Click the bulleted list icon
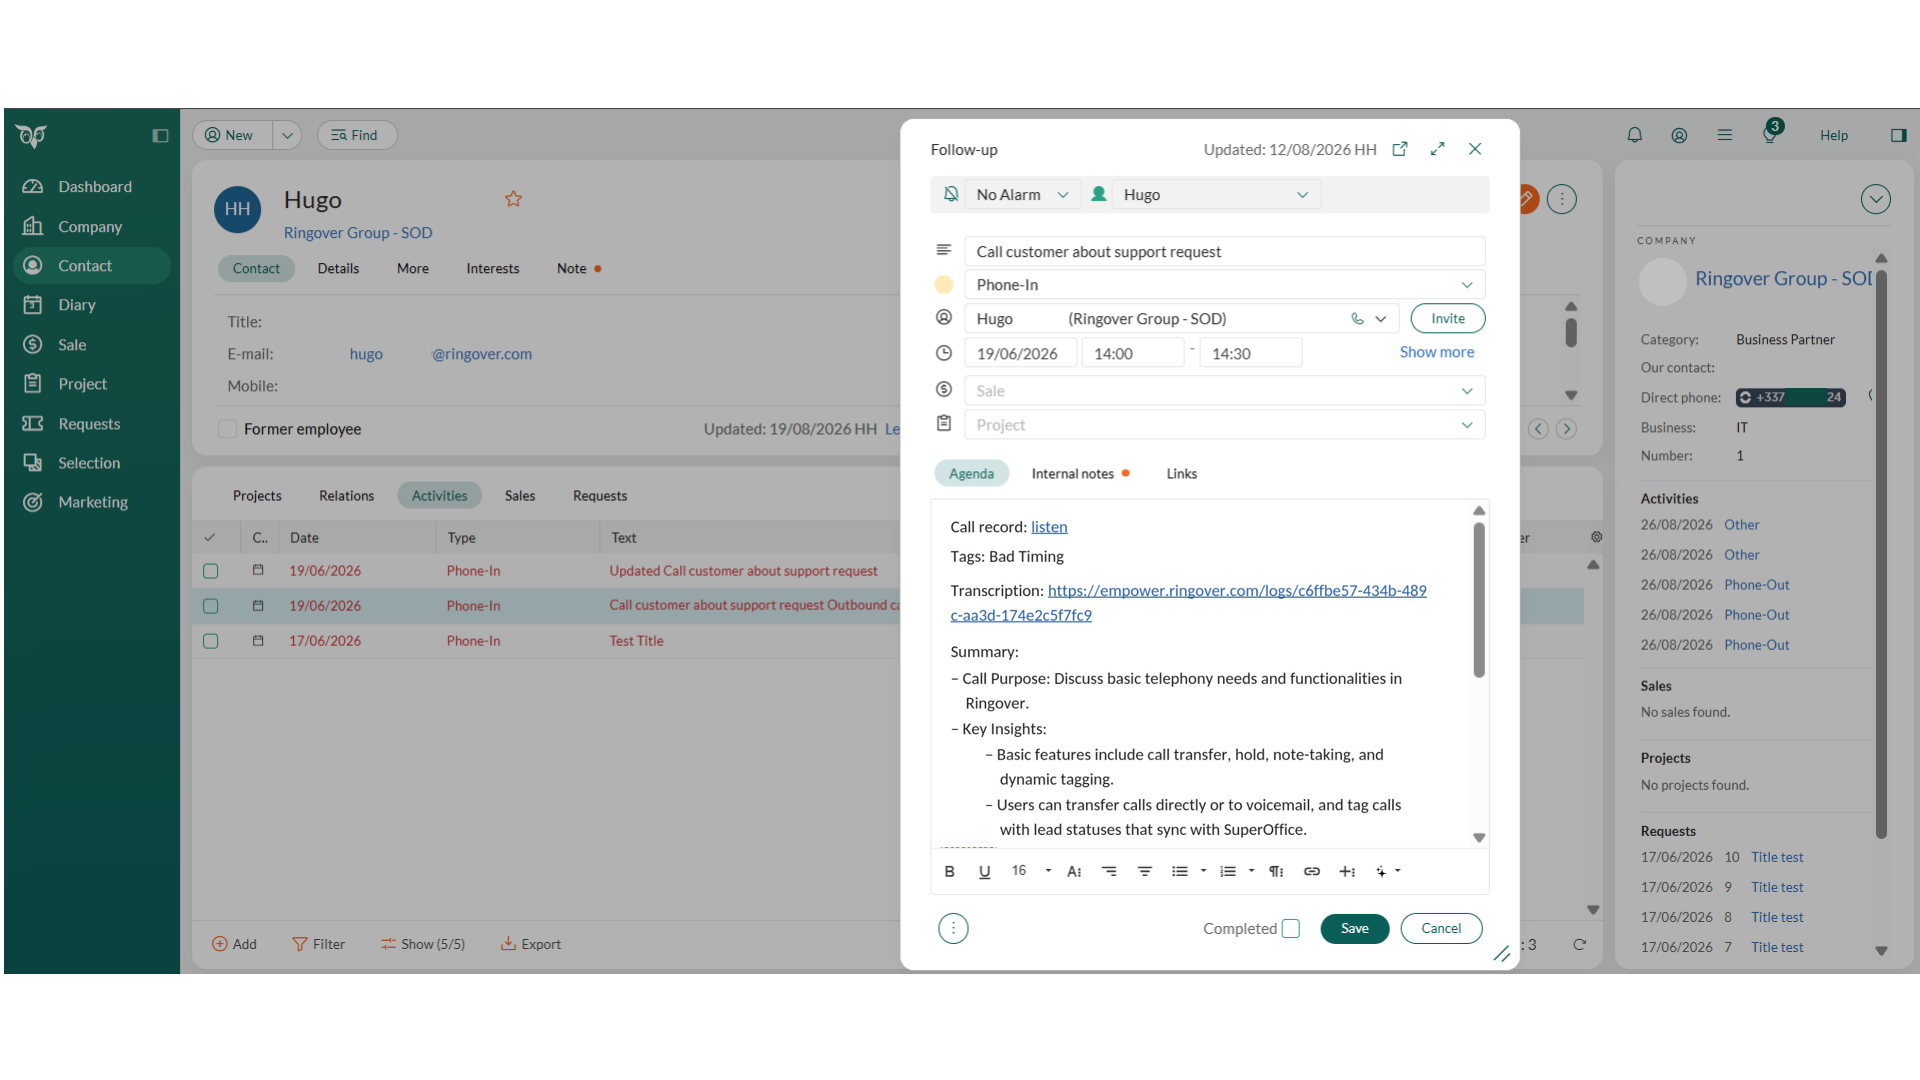 (1180, 871)
